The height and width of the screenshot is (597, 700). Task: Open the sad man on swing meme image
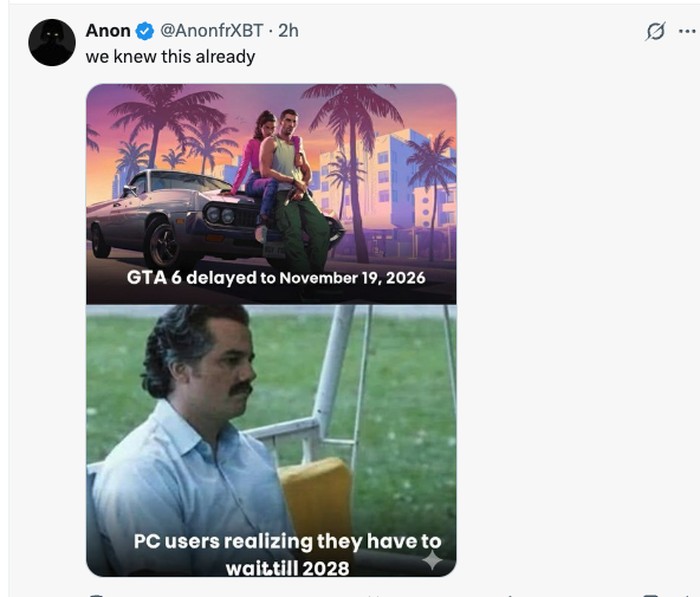[271, 420]
